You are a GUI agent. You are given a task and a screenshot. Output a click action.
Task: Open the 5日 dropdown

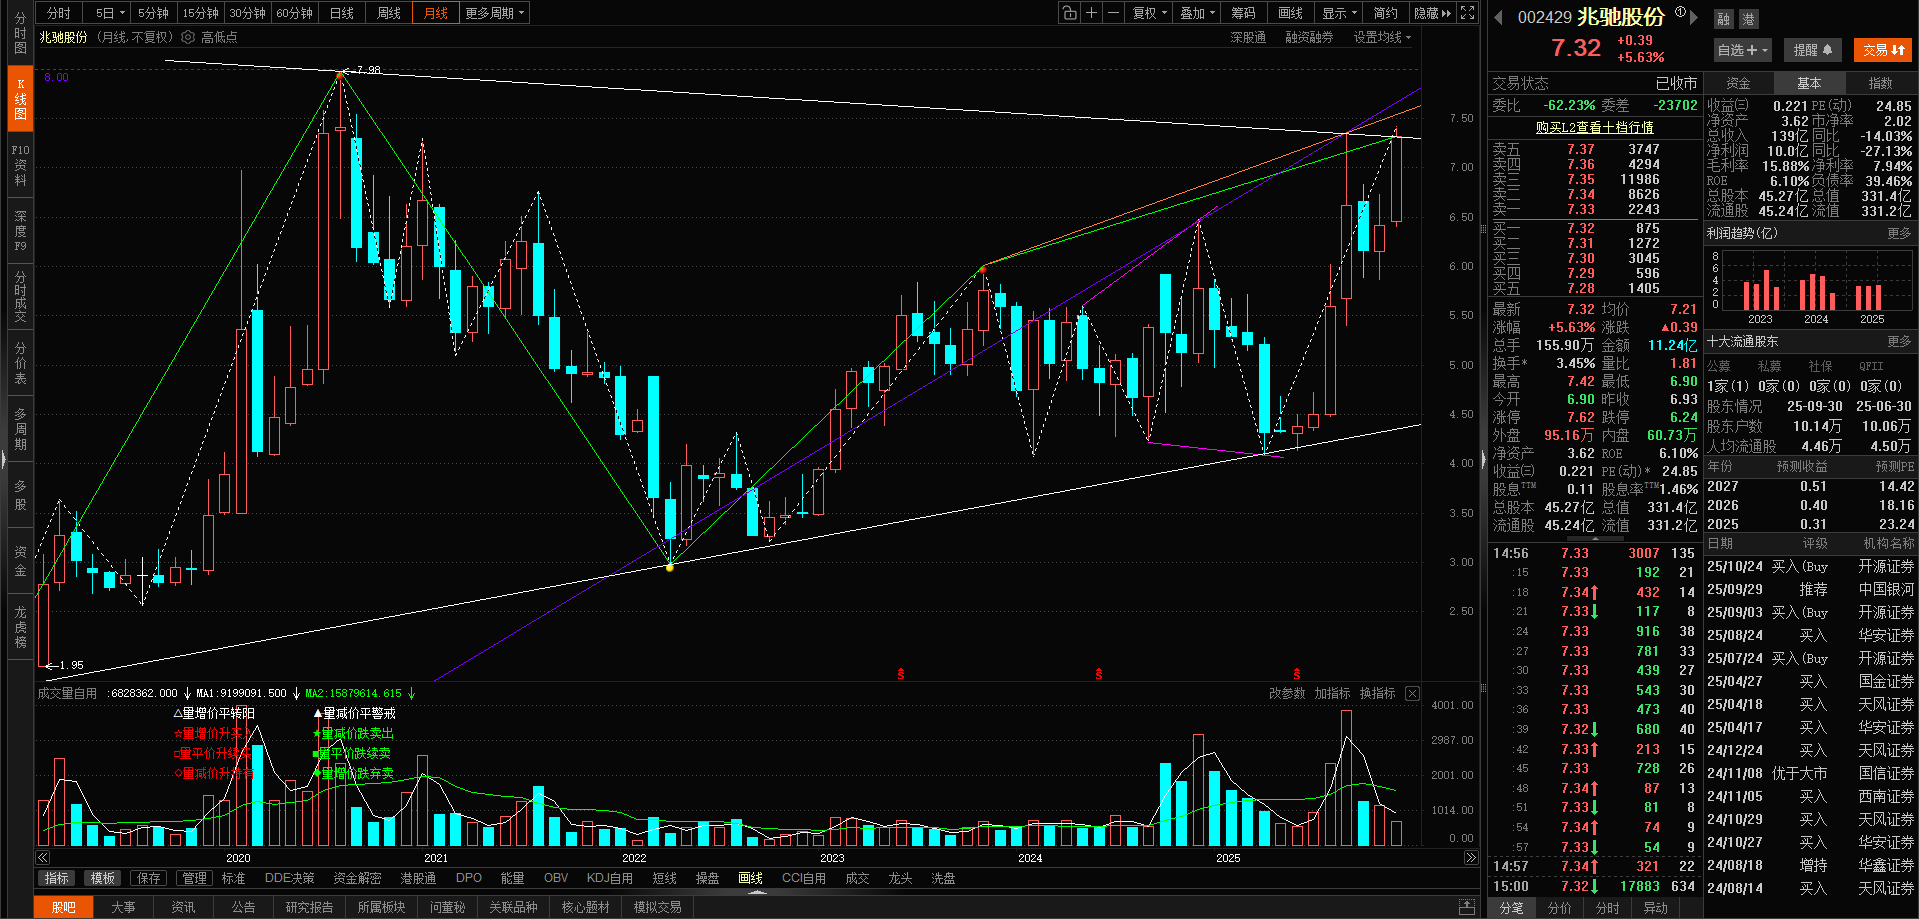[110, 13]
